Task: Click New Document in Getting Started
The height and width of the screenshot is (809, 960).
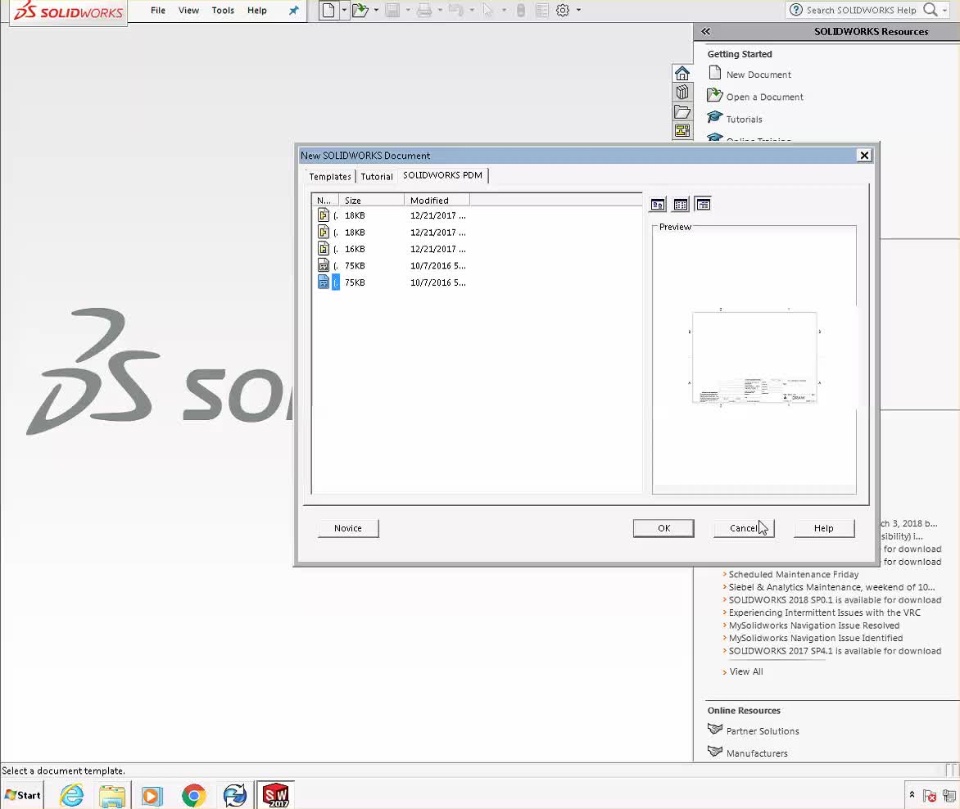Action: point(759,75)
